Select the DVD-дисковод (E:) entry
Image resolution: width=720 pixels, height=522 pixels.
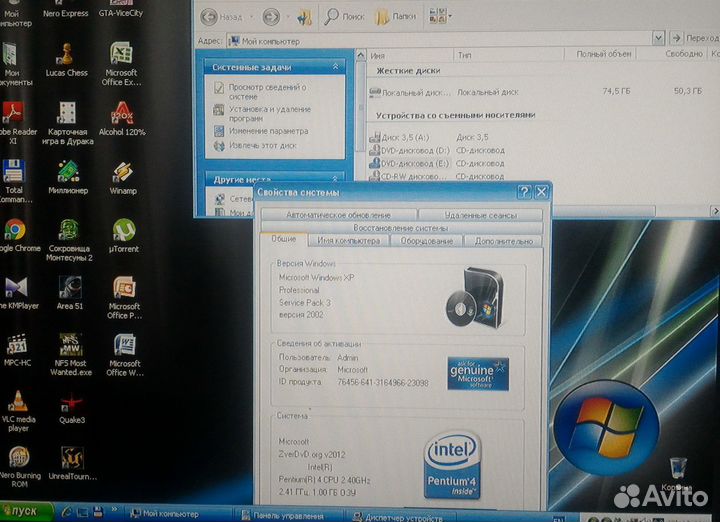click(410, 163)
